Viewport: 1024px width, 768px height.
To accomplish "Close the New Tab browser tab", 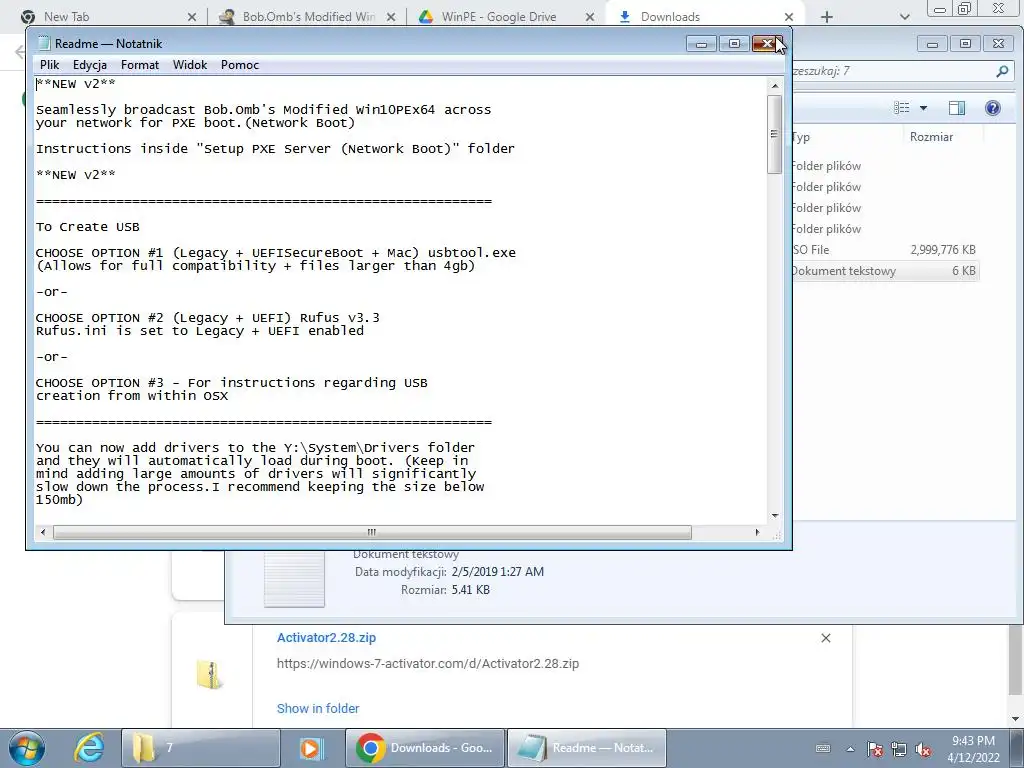I will 192,17.
